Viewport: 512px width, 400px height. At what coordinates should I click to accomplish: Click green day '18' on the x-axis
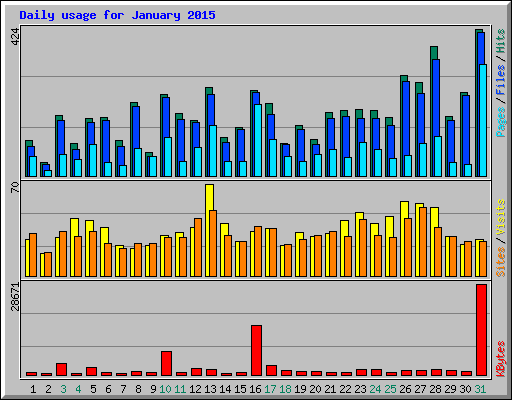point(285,389)
